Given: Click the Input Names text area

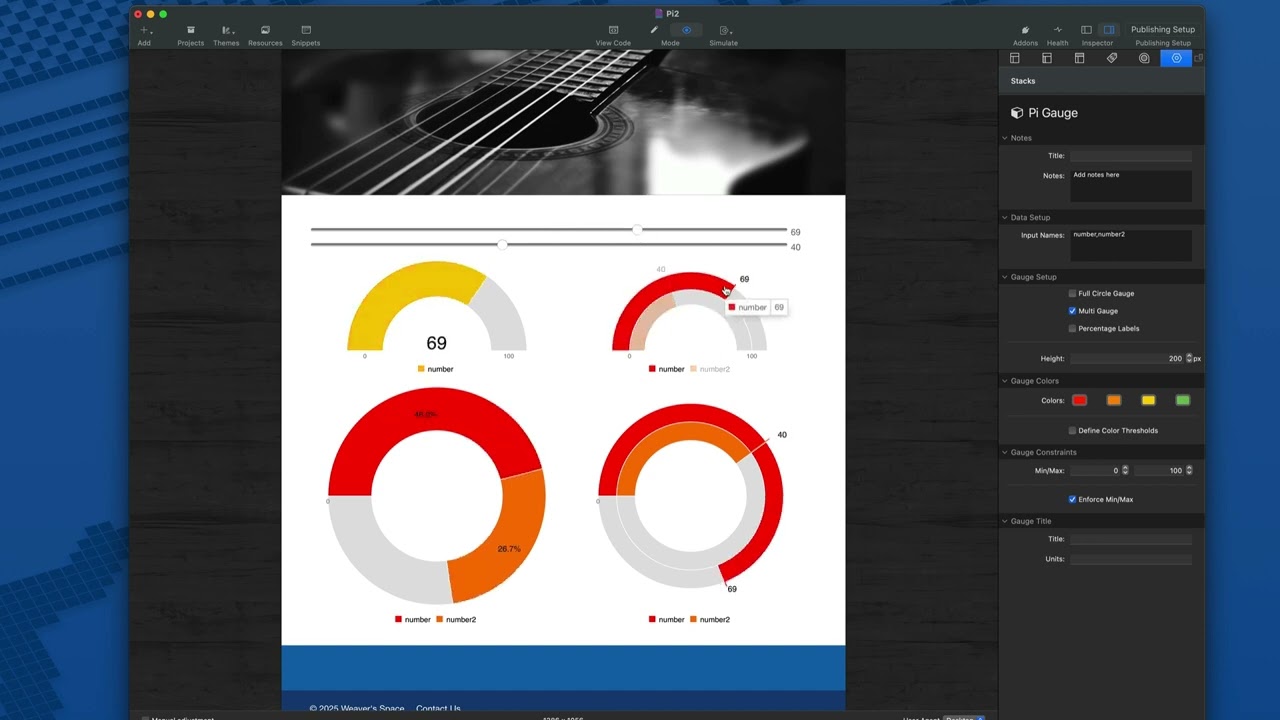Looking at the screenshot, I should [x=1131, y=246].
